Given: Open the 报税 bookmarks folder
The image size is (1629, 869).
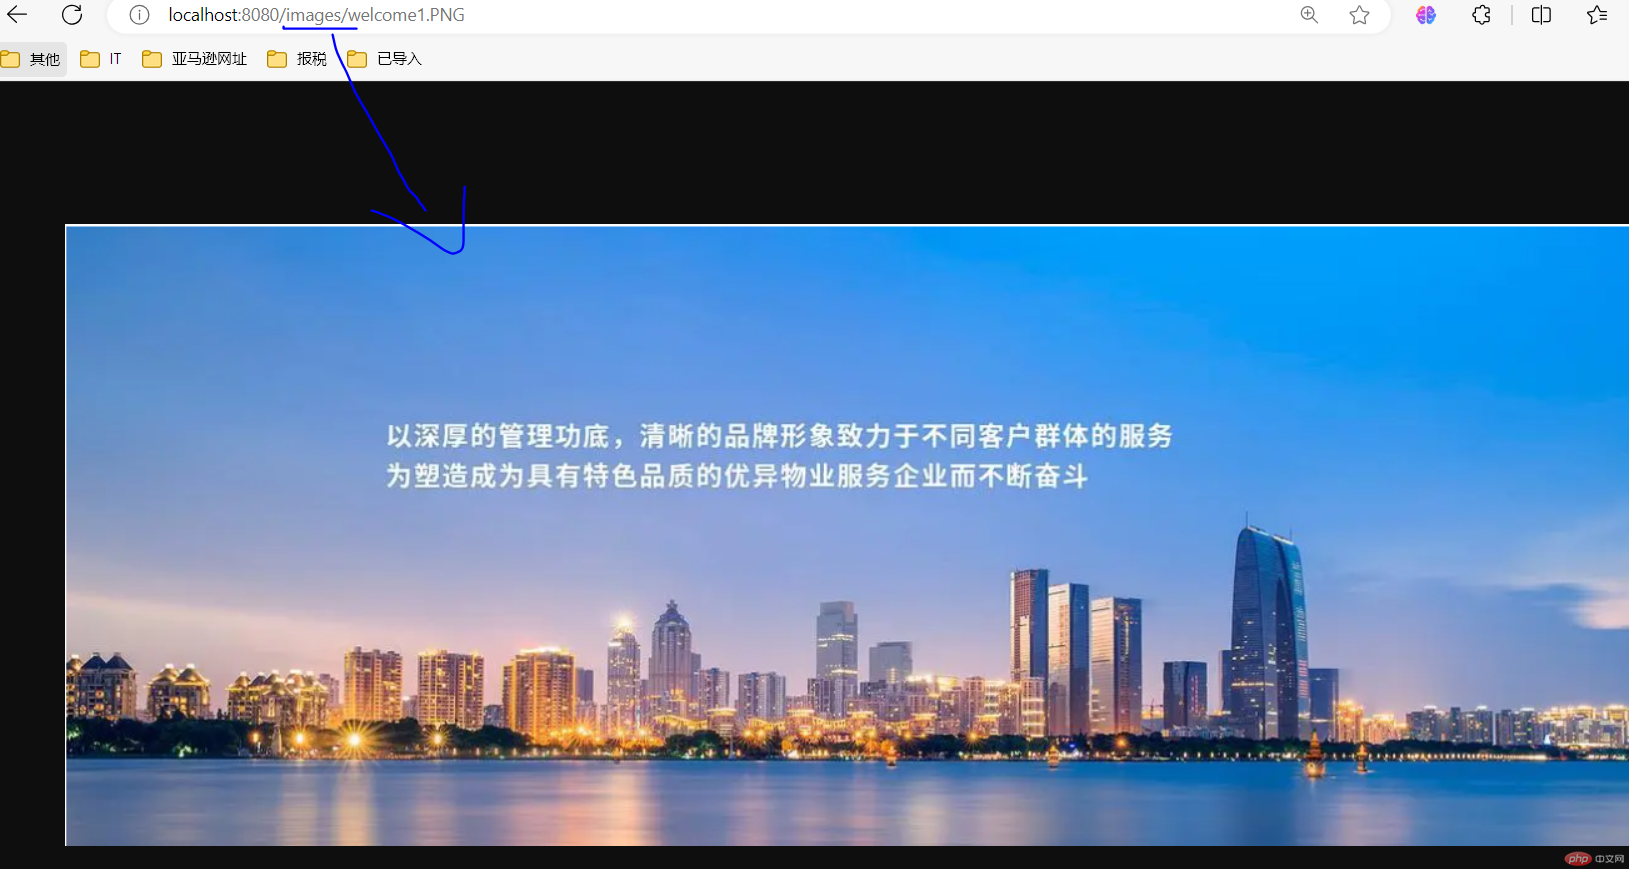Looking at the screenshot, I should pyautogui.click(x=297, y=59).
